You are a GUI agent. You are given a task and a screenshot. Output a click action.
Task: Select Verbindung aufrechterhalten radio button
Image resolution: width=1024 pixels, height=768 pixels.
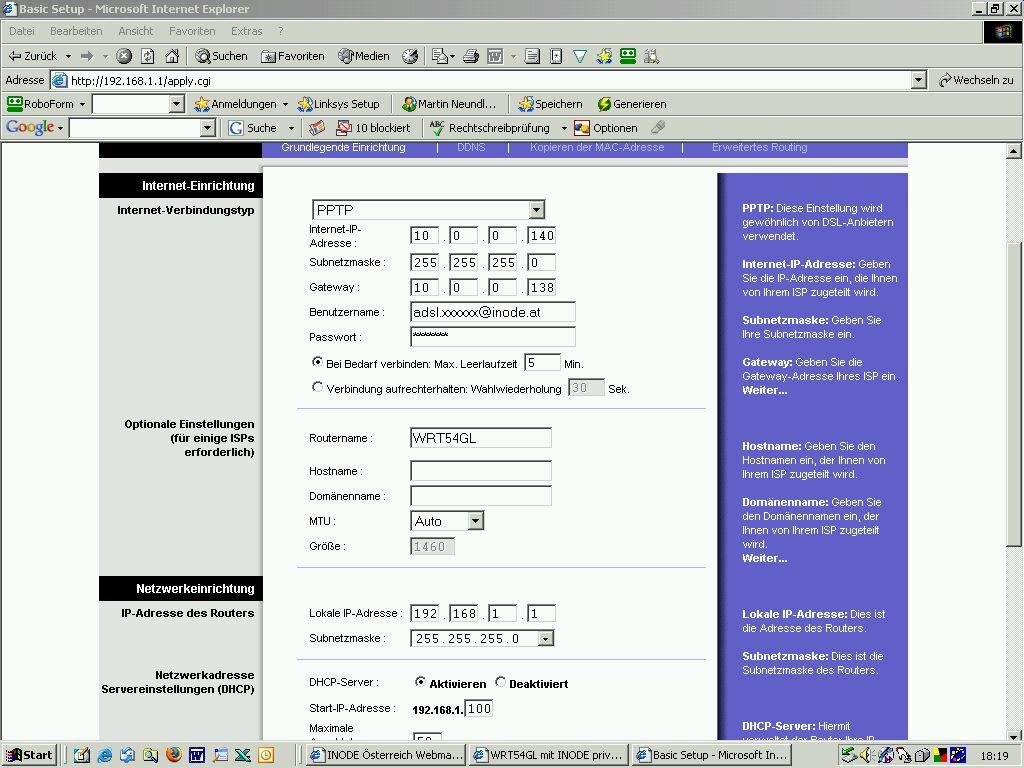(x=317, y=387)
